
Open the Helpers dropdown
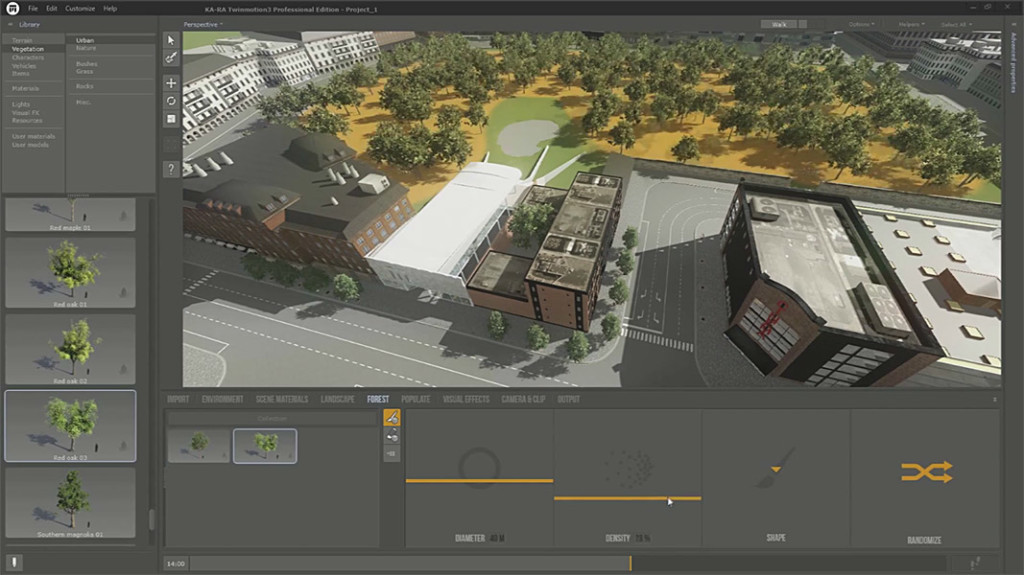[911, 24]
